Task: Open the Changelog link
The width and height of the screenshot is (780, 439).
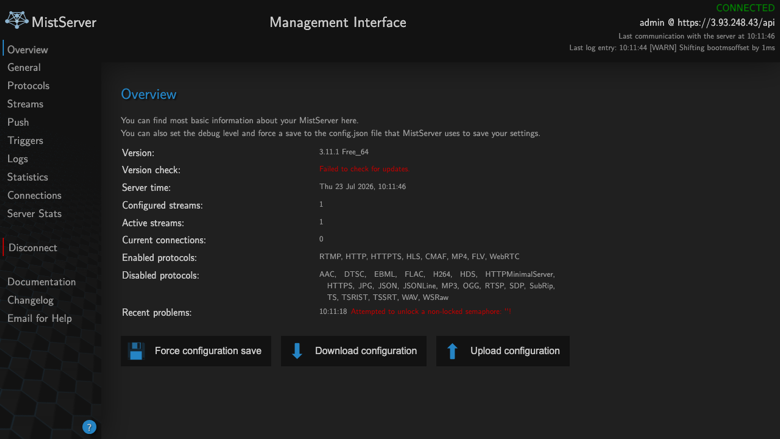Action: tap(30, 300)
